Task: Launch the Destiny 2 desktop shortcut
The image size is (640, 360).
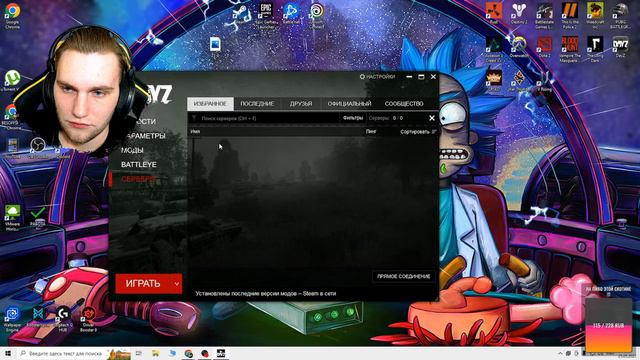Action: pos(519,13)
